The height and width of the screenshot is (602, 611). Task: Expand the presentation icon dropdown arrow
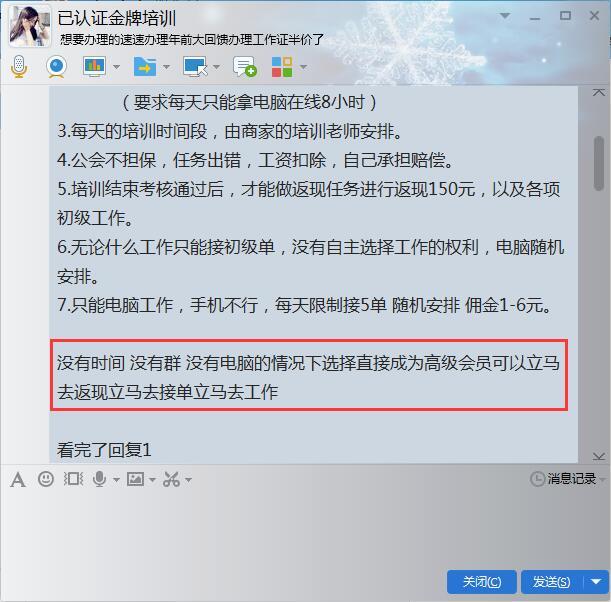[x=116, y=67]
